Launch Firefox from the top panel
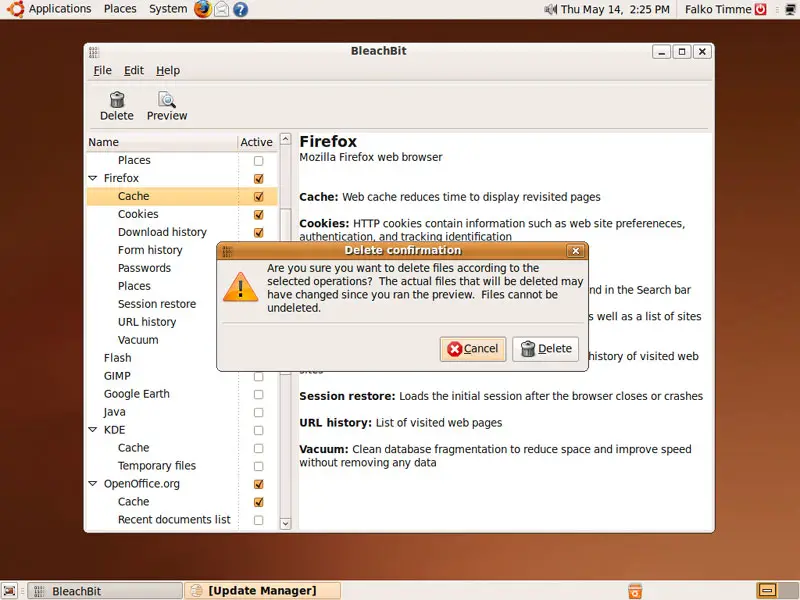The height and width of the screenshot is (600, 800). click(203, 9)
